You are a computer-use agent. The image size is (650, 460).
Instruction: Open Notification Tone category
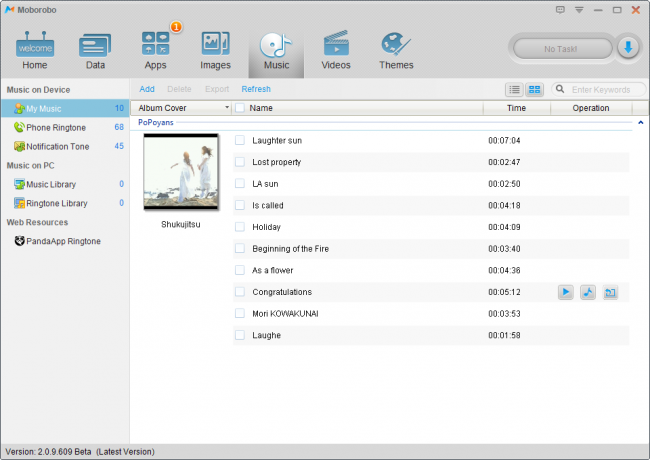(x=65, y=146)
